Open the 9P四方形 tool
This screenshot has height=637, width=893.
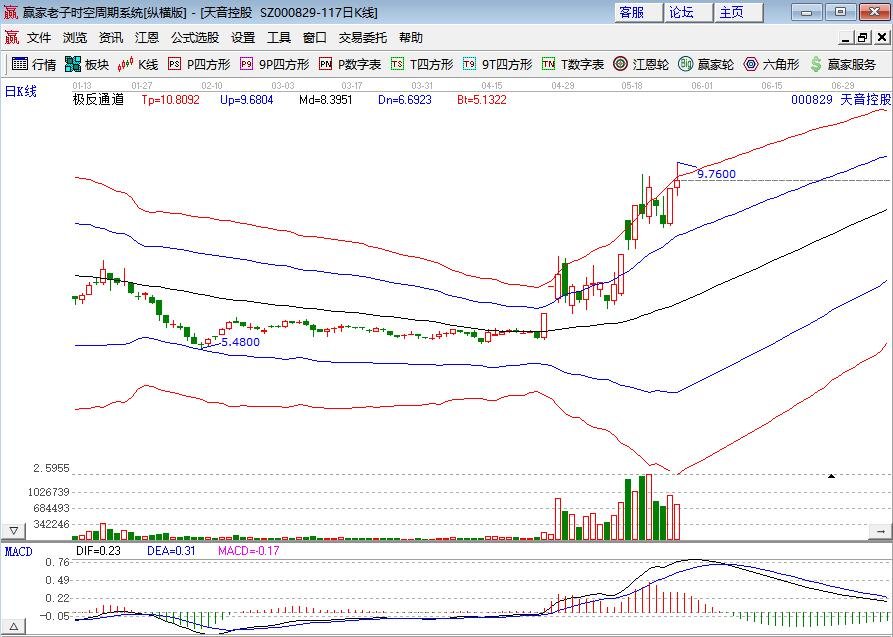(275, 64)
